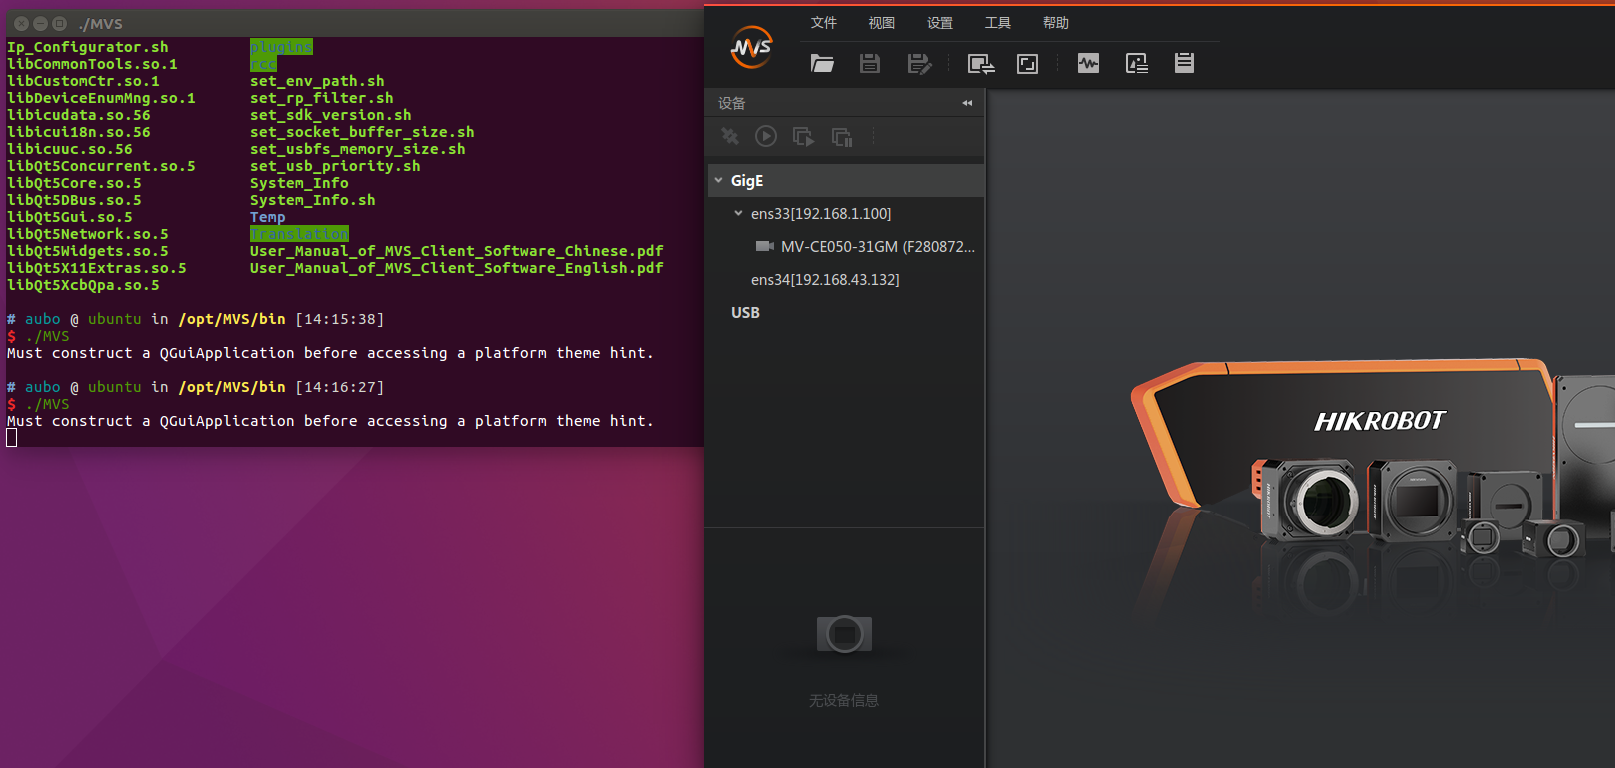The image size is (1615, 768).
Task: Click the terminal cursor block
Action: click(x=12, y=438)
